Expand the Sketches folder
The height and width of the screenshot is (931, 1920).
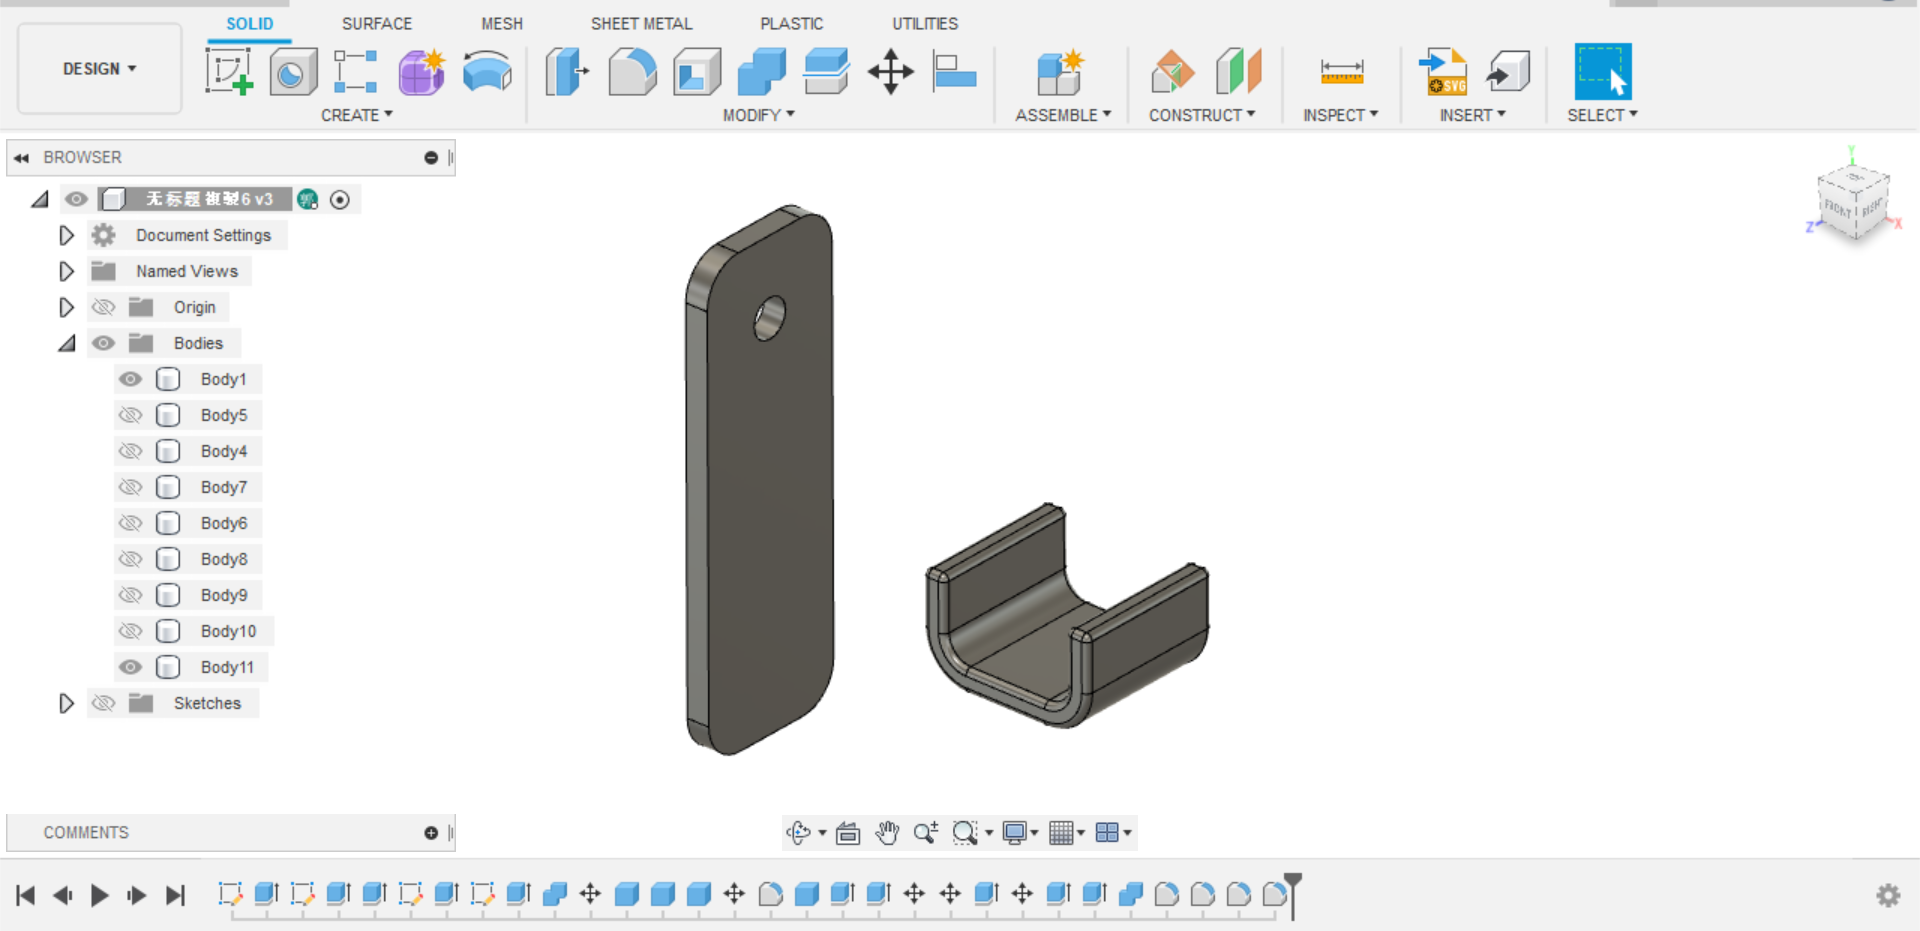coord(67,703)
